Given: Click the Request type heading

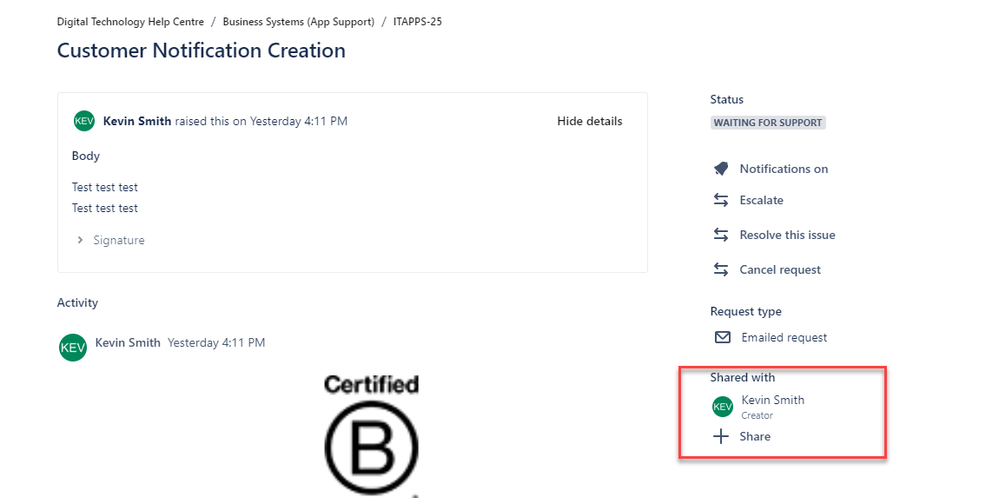Looking at the screenshot, I should coord(745,311).
